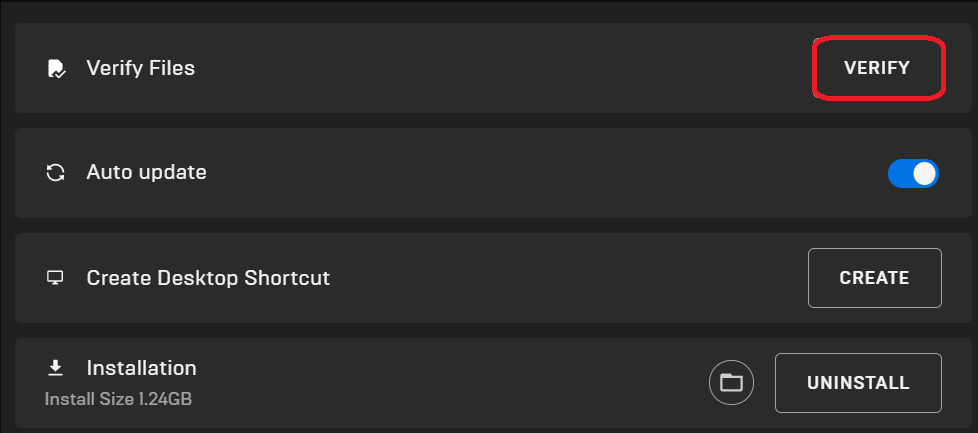Click empty space in the Installation row
The width and height of the screenshot is (978, 433).
click(450, 383)
